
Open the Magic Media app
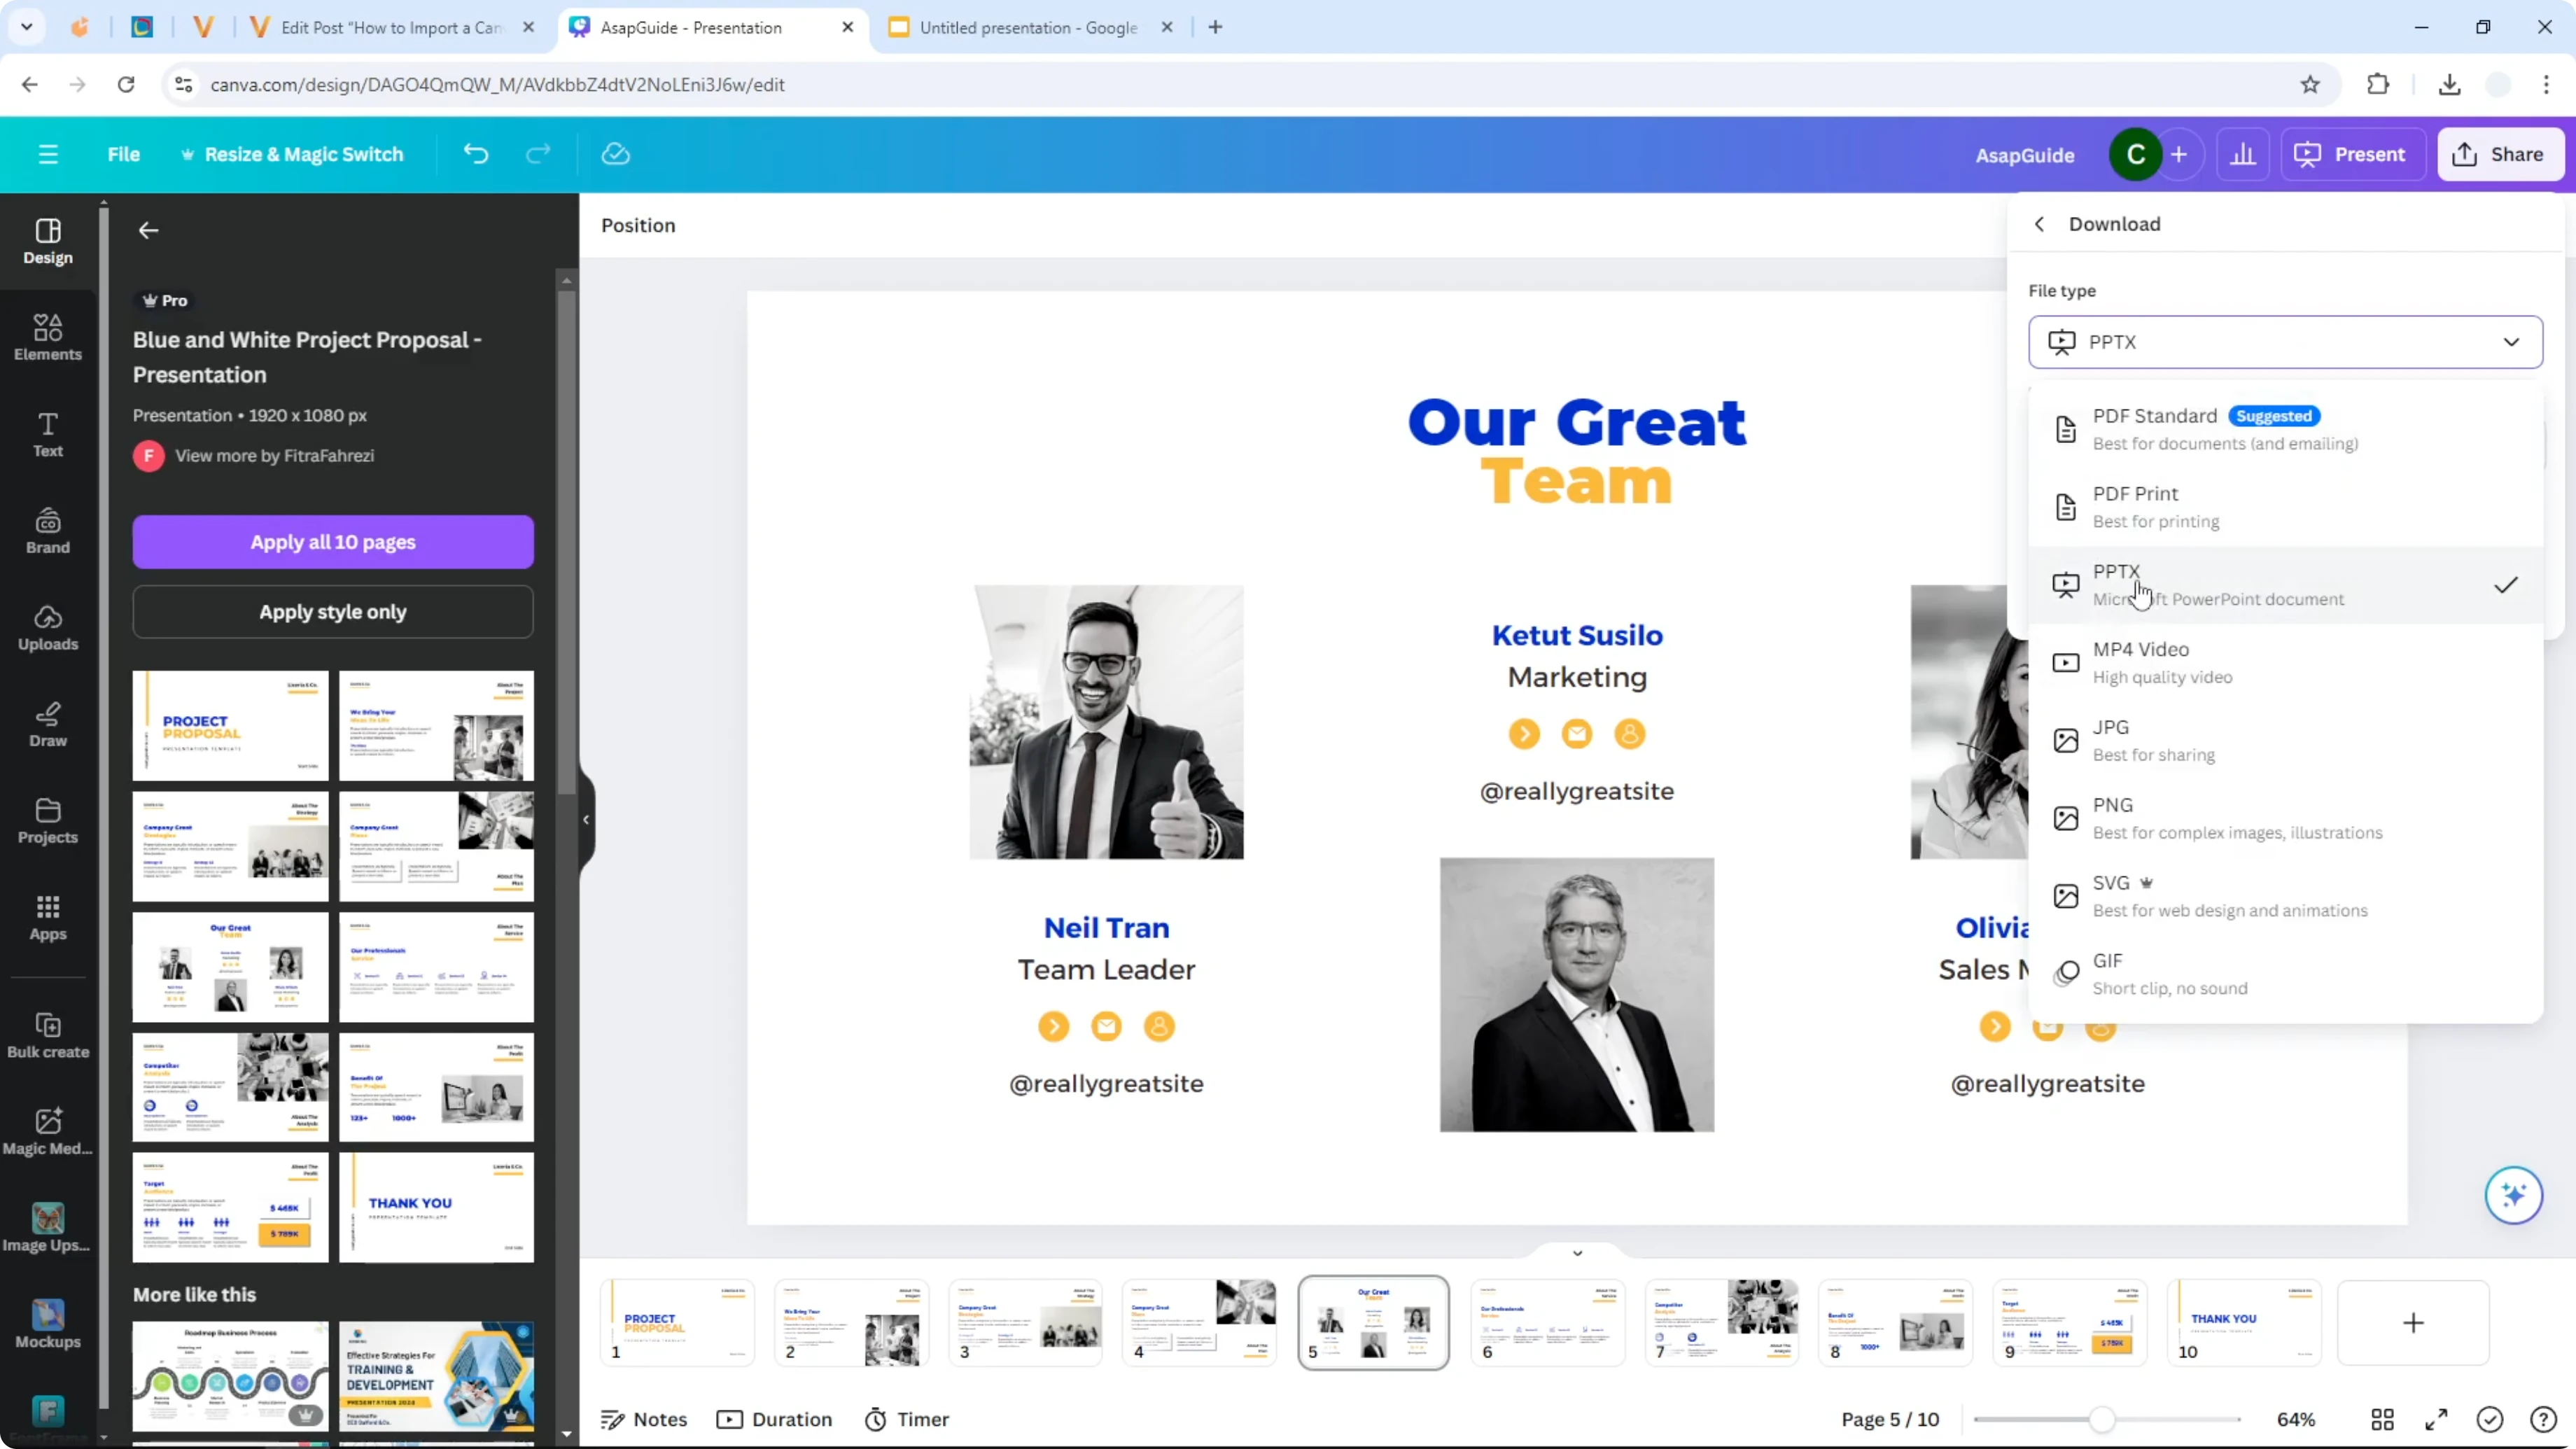[48, 1132]
